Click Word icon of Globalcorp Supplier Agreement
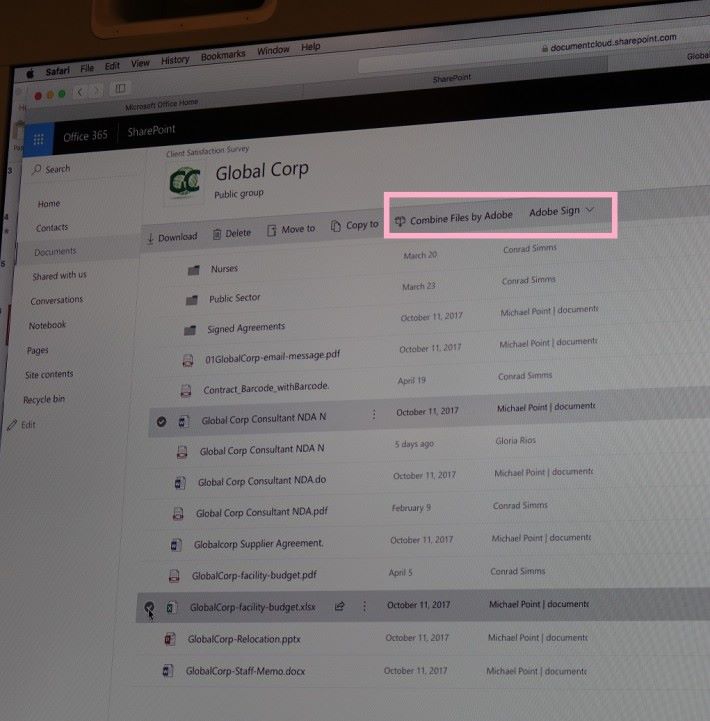710x721 pixels. (176, 545)
